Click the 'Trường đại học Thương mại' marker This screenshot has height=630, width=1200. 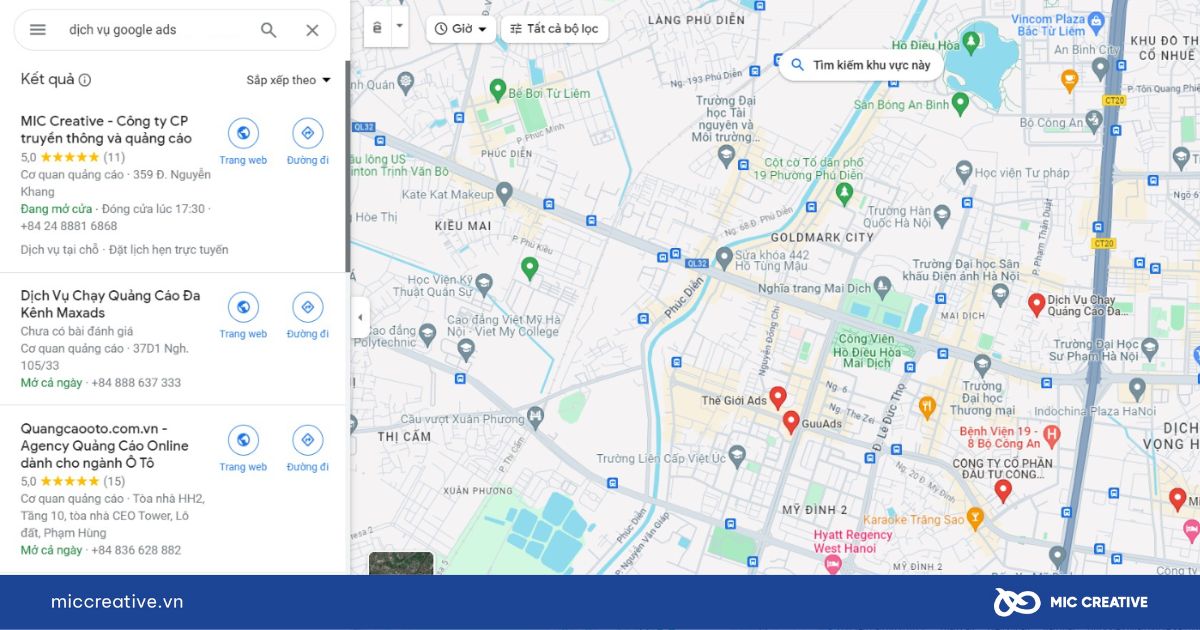coord(984,366)
